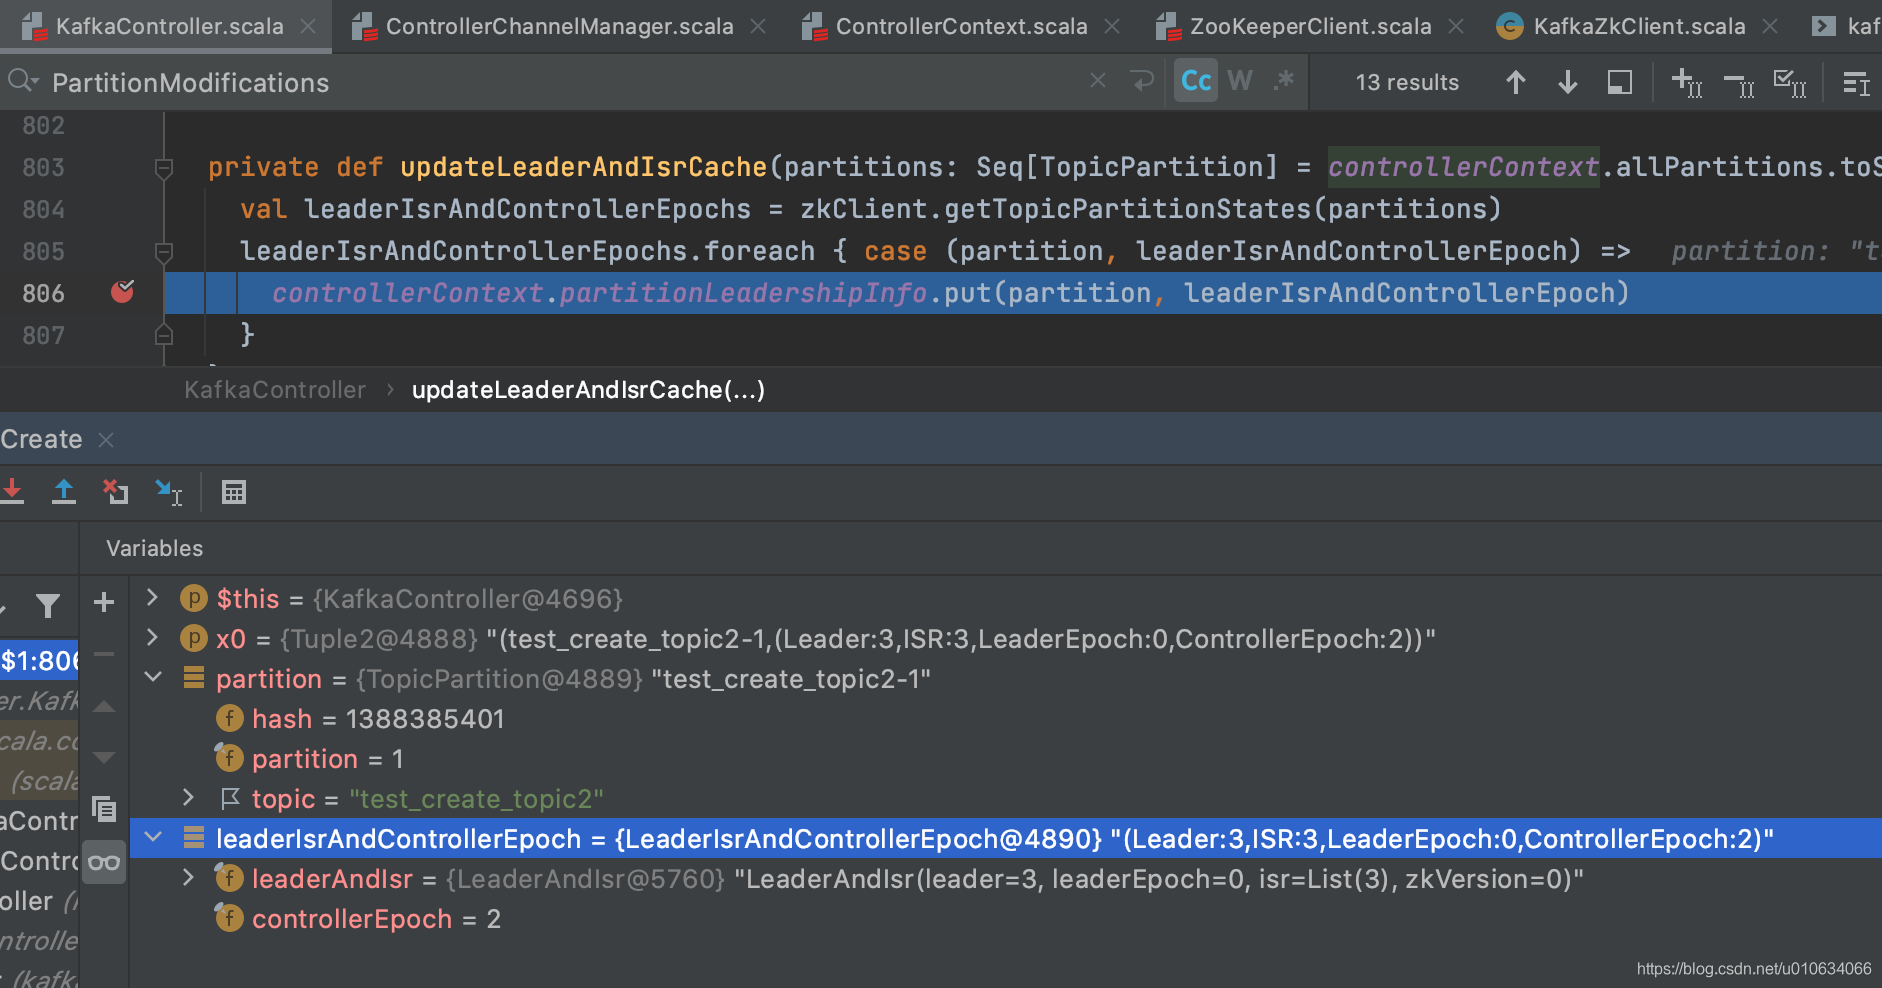Collapse leaderIsrAndControllerEpoch node
Viewport: 1882px width, 988px height.
tap(153, 838)
